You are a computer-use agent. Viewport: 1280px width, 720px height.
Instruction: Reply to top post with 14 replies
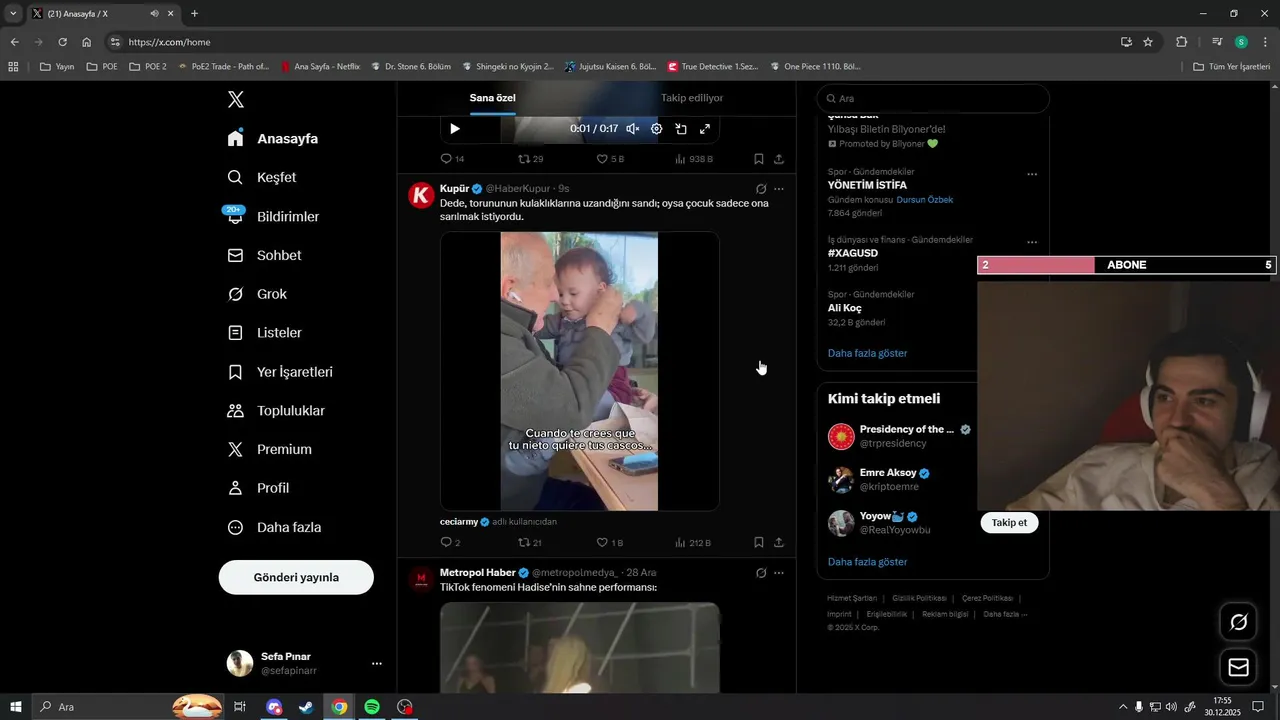click(452, 159)
